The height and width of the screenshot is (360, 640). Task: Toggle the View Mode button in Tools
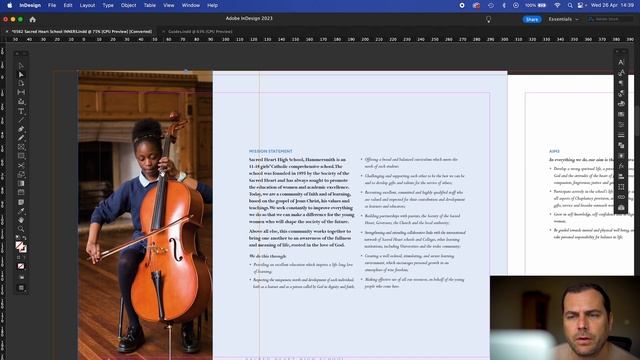[x=21, y=277]
